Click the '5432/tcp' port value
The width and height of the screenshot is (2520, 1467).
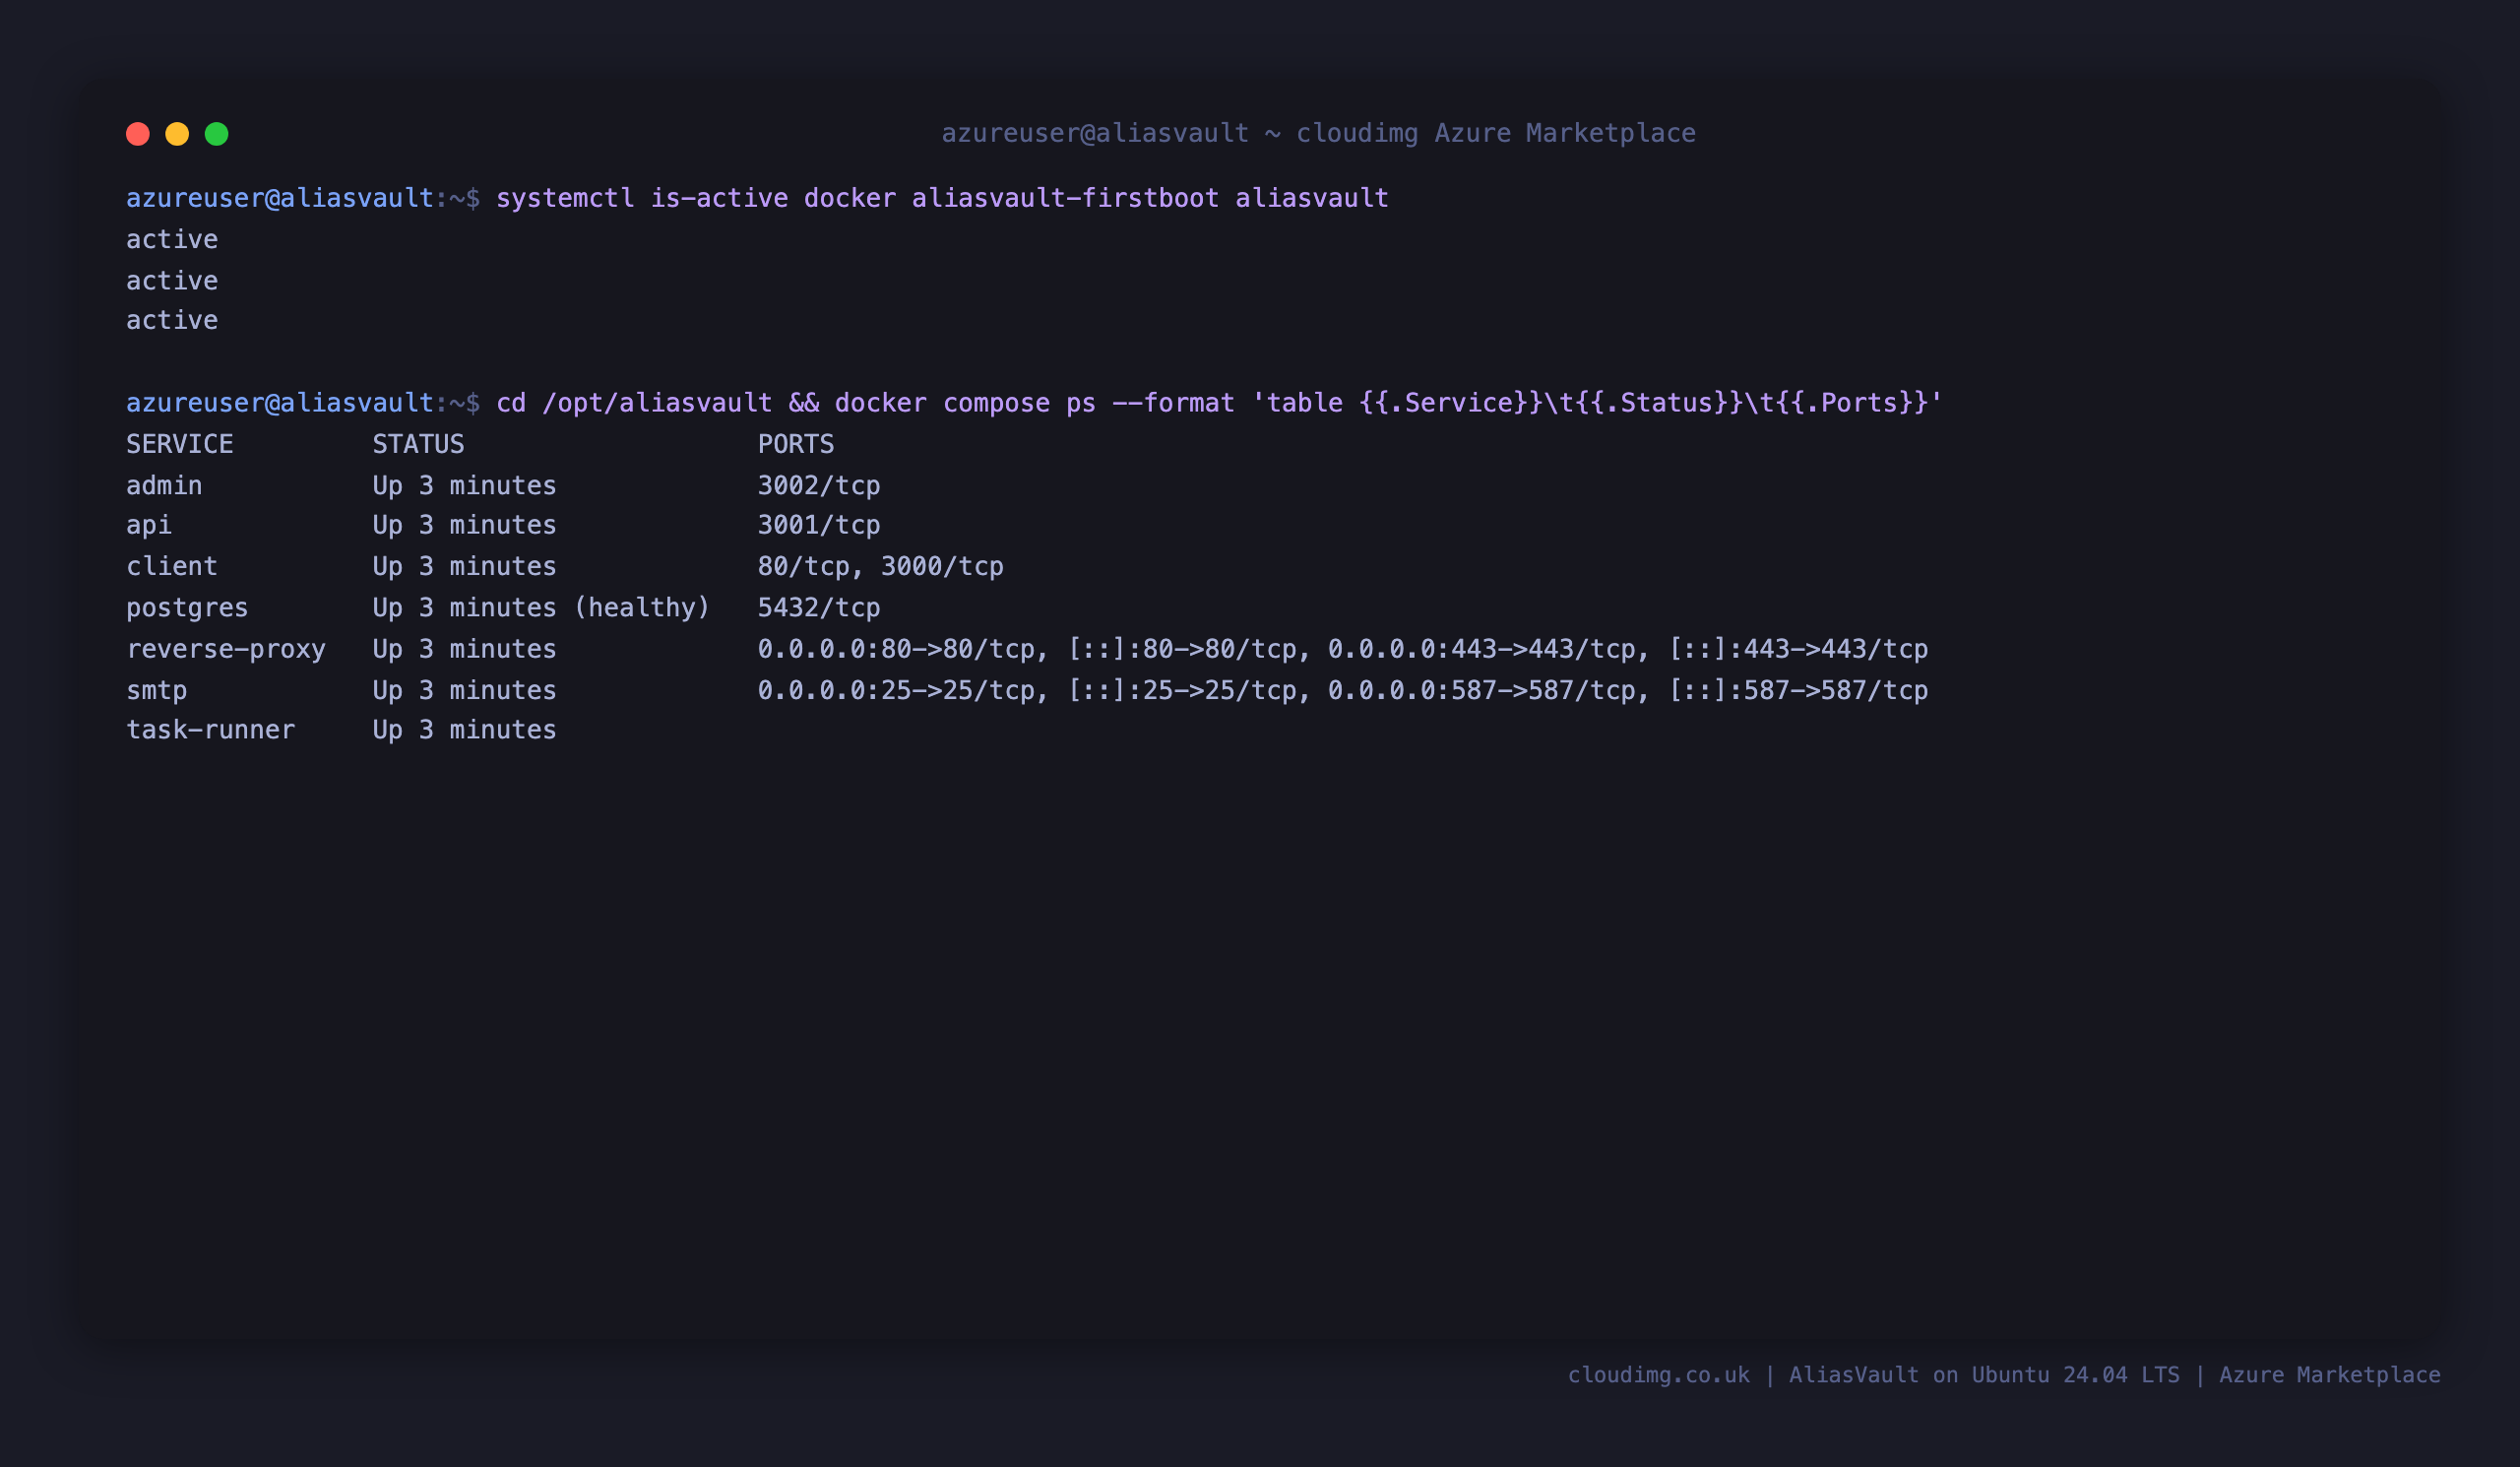[819, 607]
